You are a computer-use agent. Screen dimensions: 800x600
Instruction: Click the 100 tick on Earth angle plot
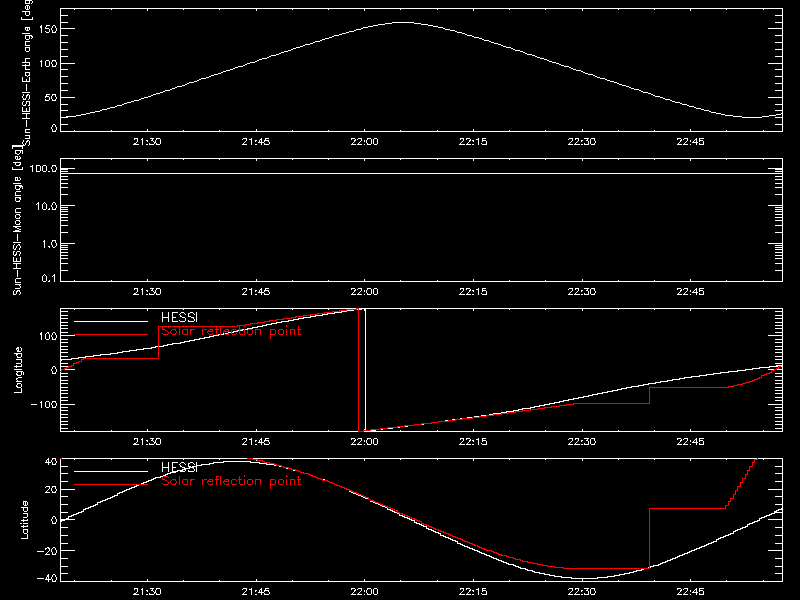(x=48, y=64)
